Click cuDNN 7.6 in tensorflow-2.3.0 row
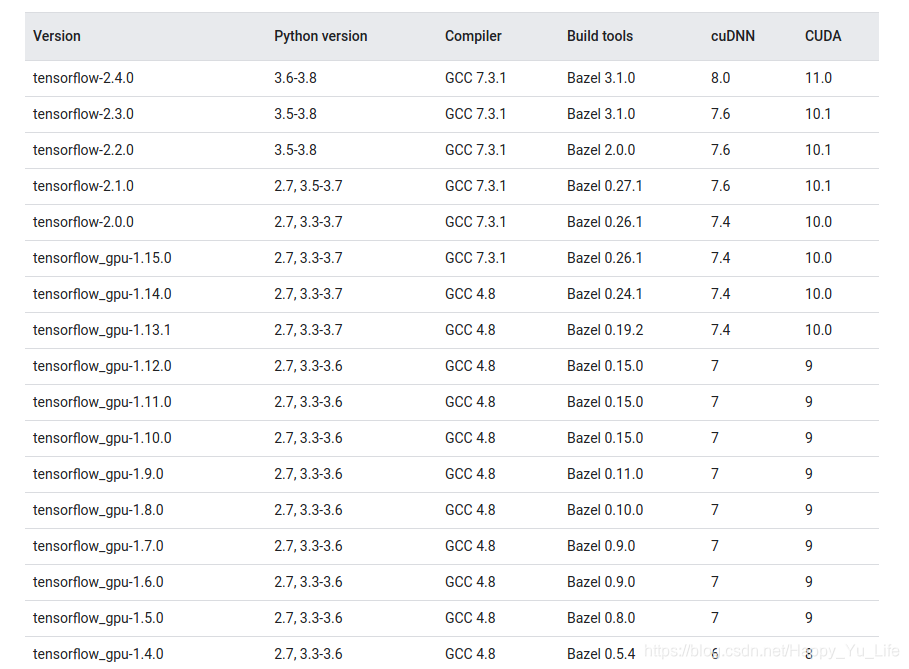 (x=720, y=114)
